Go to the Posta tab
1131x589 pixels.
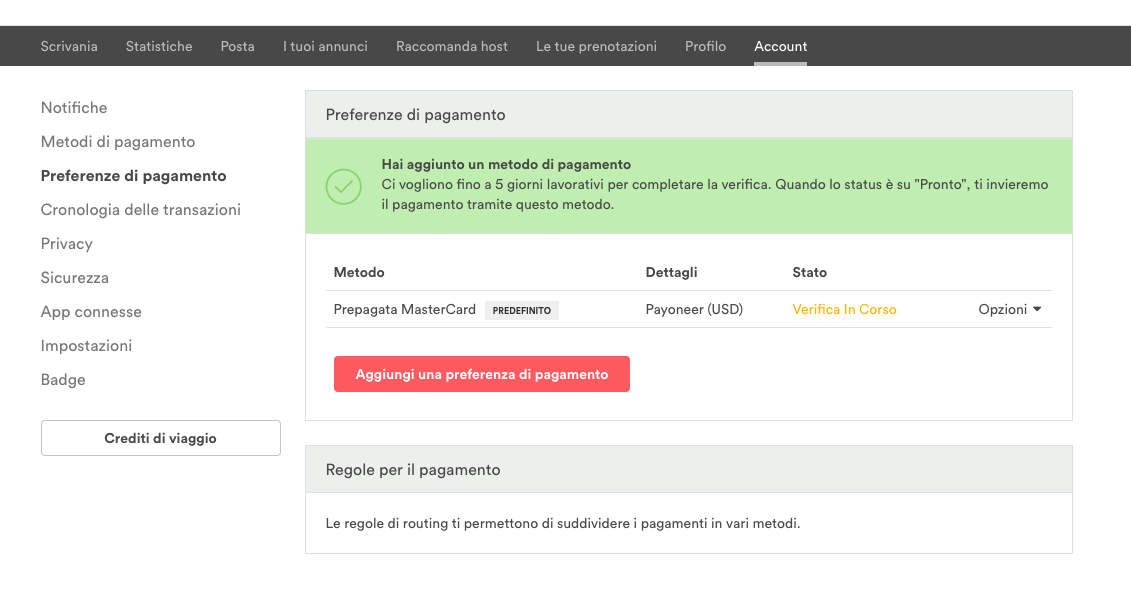click(x=237, y=46)
